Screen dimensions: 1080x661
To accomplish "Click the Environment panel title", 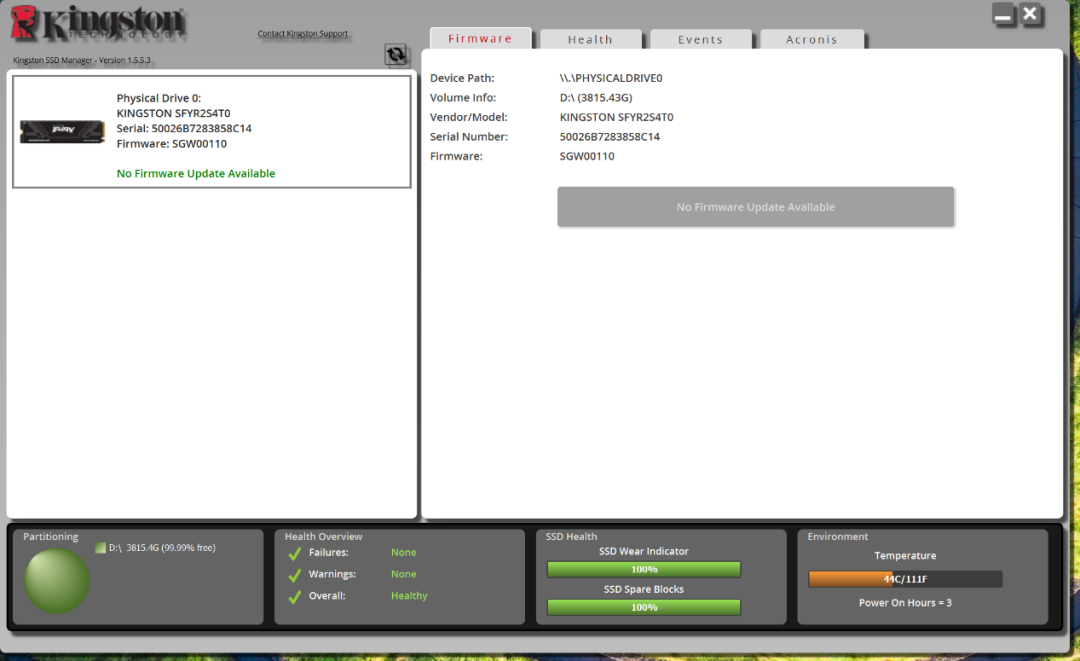I will [838, 536].
